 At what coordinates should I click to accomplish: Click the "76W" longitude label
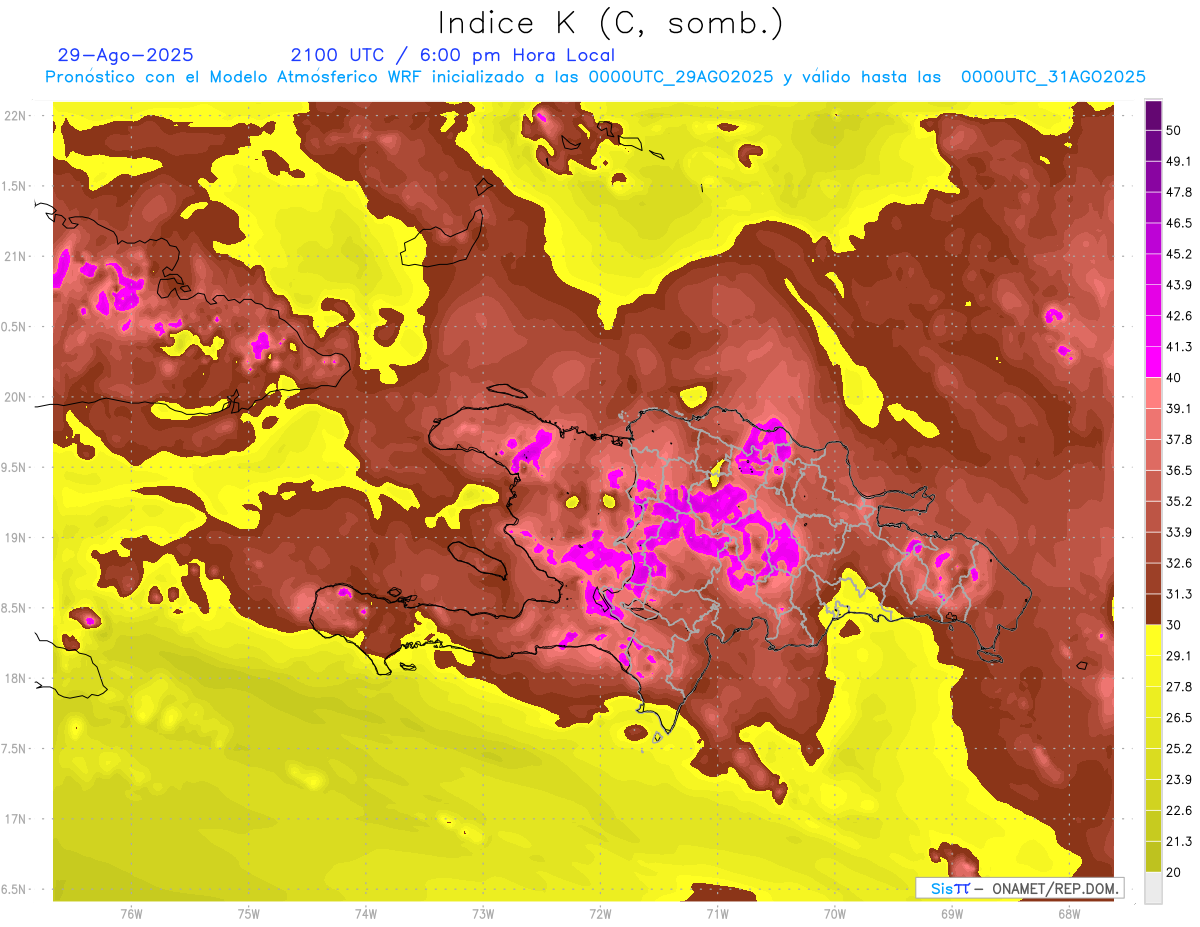coord(131,913)
